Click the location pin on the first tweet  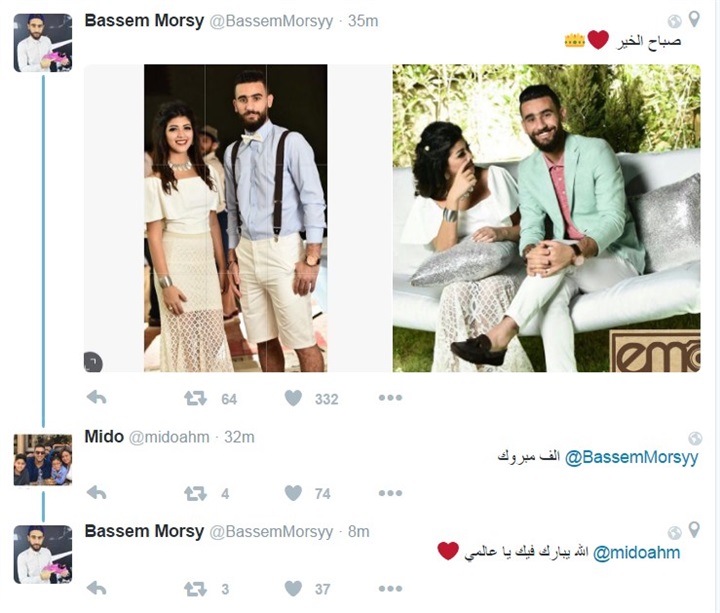695,19
